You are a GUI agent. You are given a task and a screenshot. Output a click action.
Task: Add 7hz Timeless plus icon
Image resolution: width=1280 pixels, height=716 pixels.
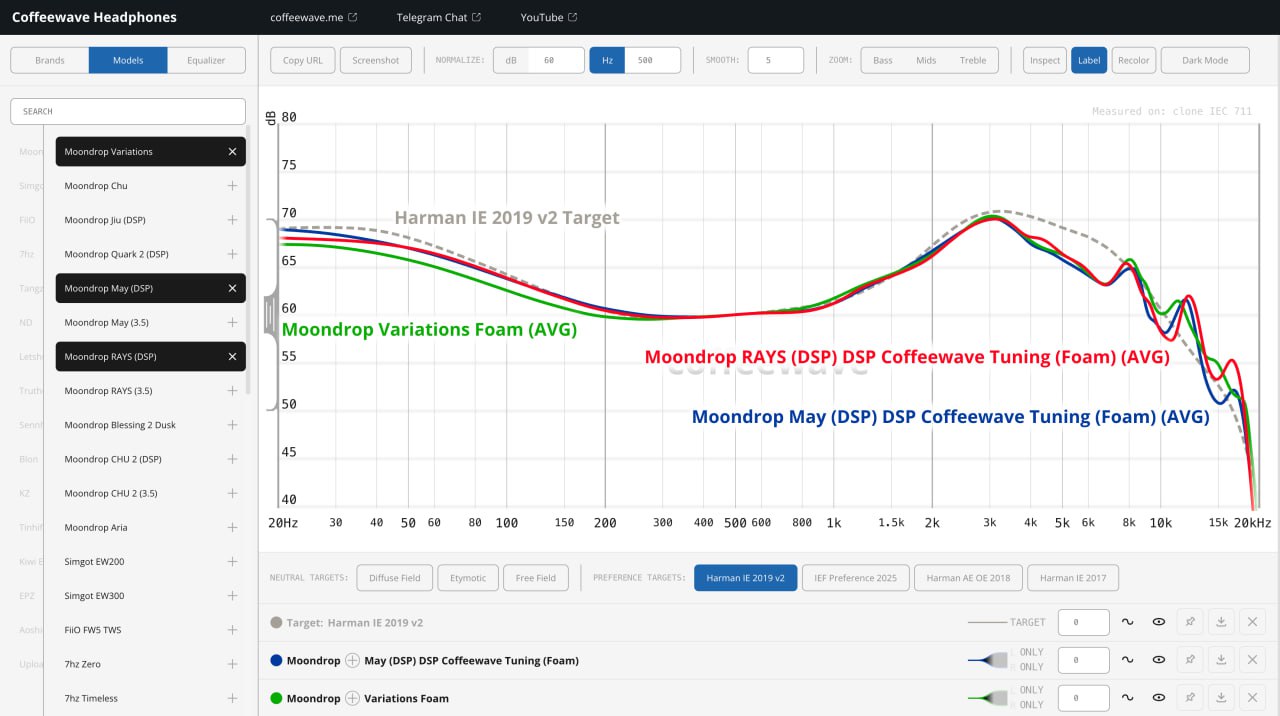coord(232,698)
